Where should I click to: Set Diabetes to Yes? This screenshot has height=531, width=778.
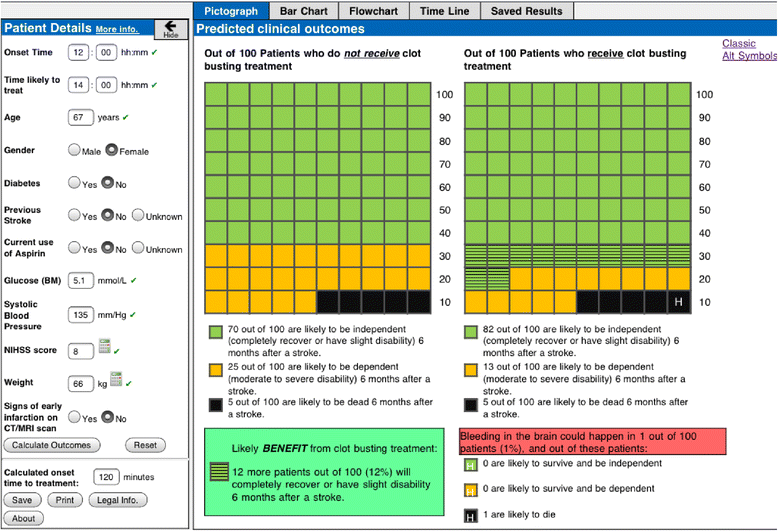click(x=74, y=183)
